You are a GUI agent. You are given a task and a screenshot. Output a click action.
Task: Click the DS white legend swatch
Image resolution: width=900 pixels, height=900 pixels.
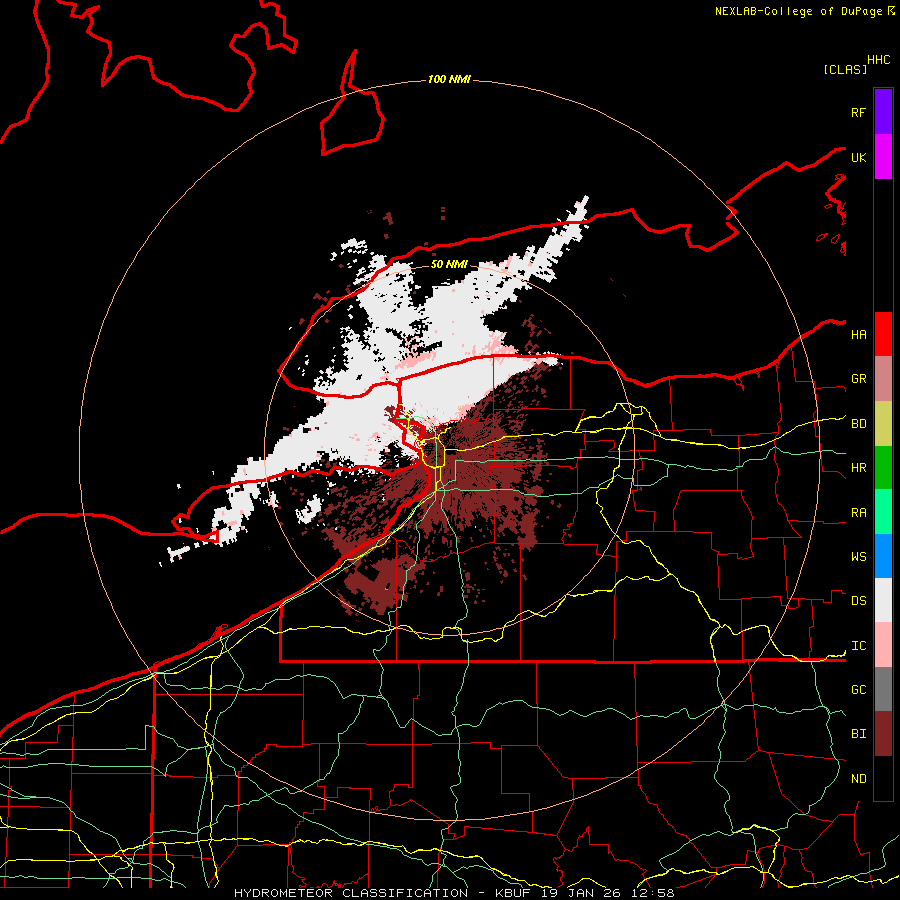[883, 600]
